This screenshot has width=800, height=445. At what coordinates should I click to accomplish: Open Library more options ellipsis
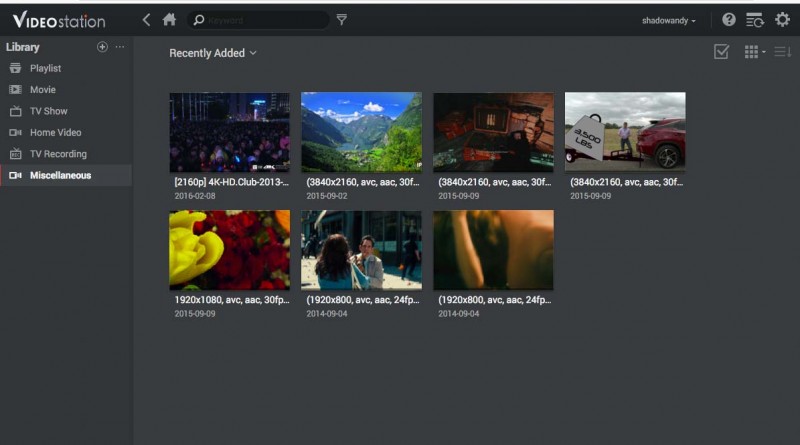[x=120, y=47]
